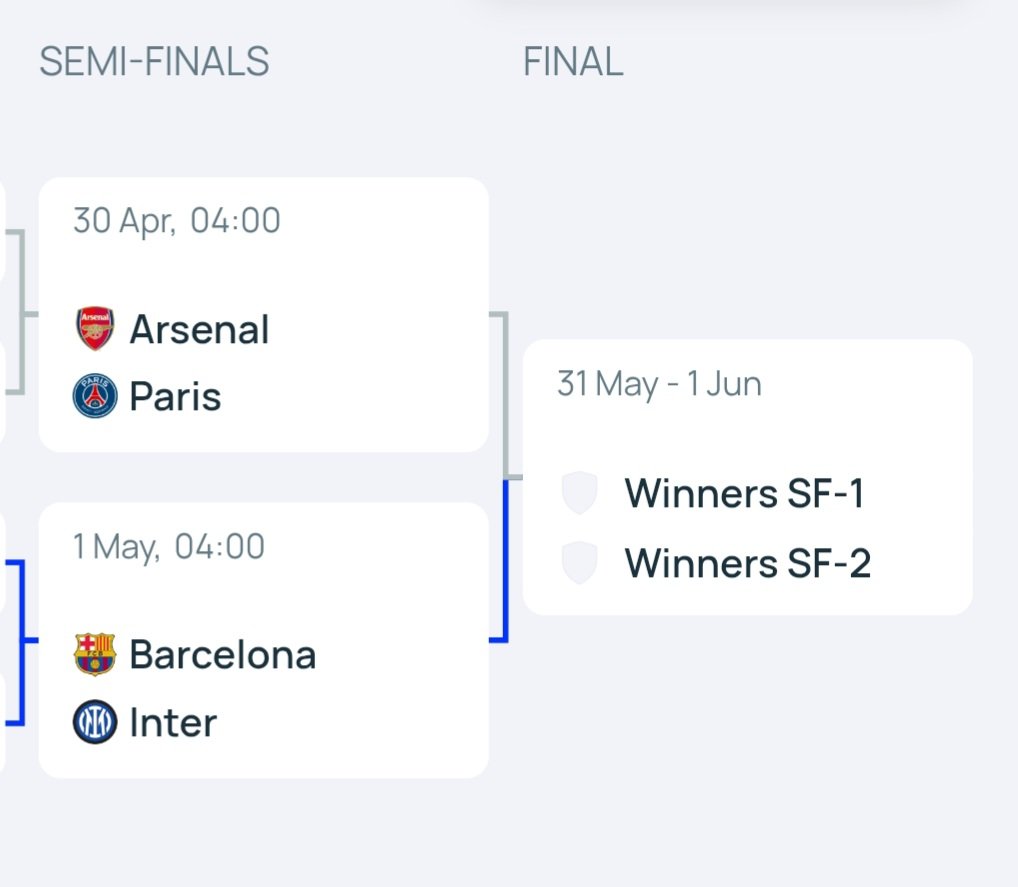1018x887 pixels.
Task: Click the blue bracket line to final
Action: tap(505, 560)
